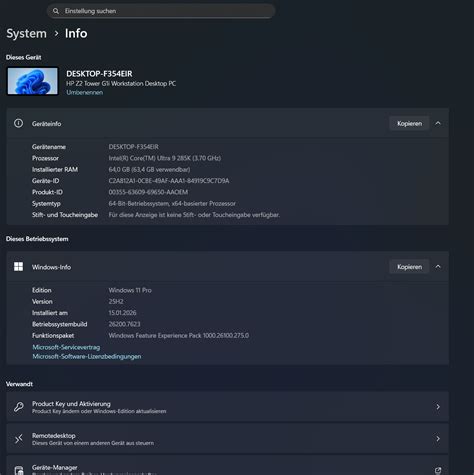
Task: Click the Dieses Gerät heading
Action: pos(23,57)
